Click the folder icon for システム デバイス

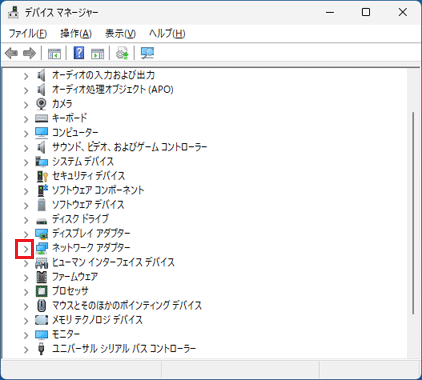pyautogui.click(x=41, y=162)
